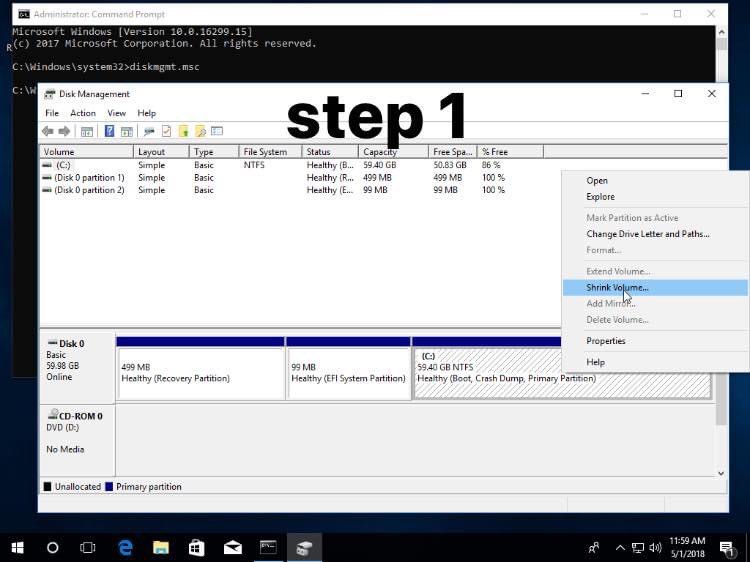Viewport: 750px width, 562px height.
Task: Select the (C:) volume row in list
Action: coord(300,165)
